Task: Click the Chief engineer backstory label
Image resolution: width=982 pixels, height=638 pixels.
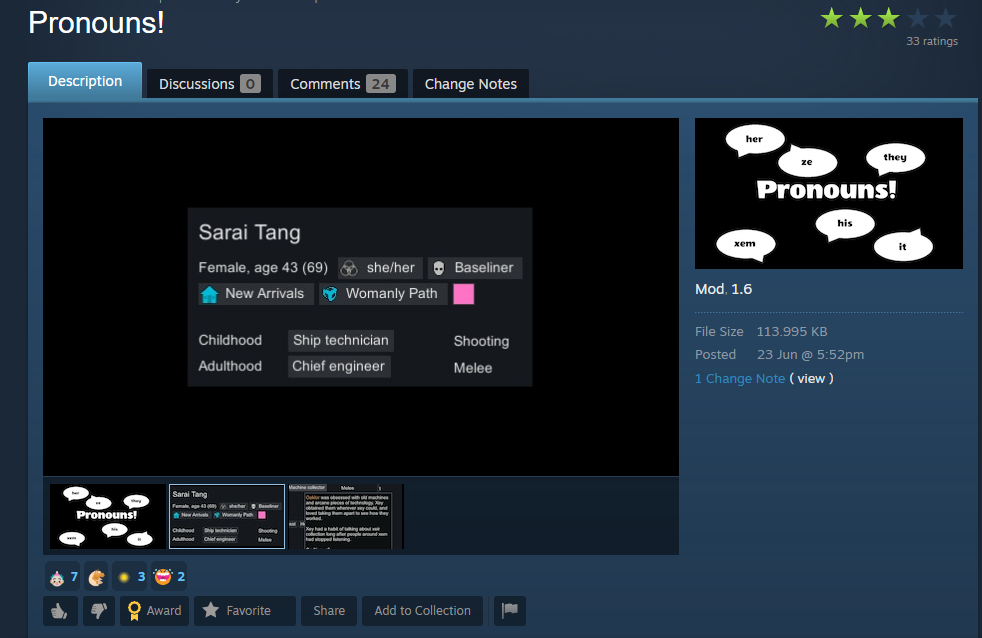Action: (339, 366)
